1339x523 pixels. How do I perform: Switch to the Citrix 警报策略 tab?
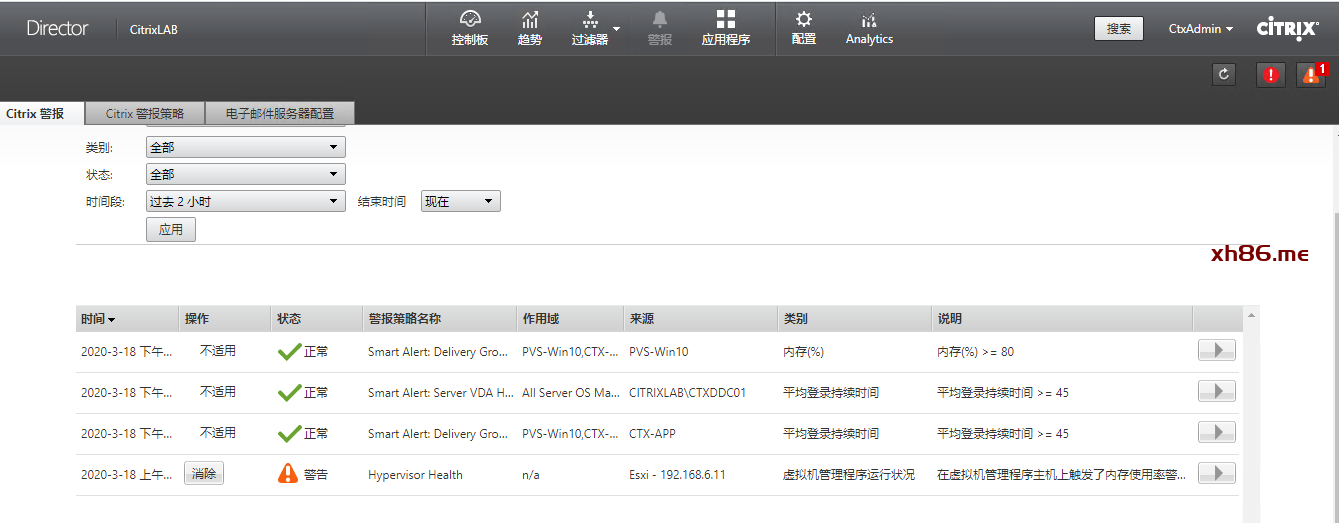pyautogui.click(x=145, y=113)
